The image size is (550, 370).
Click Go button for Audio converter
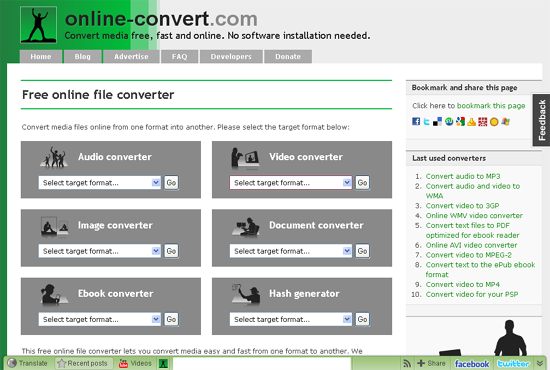tap(171, 183)
